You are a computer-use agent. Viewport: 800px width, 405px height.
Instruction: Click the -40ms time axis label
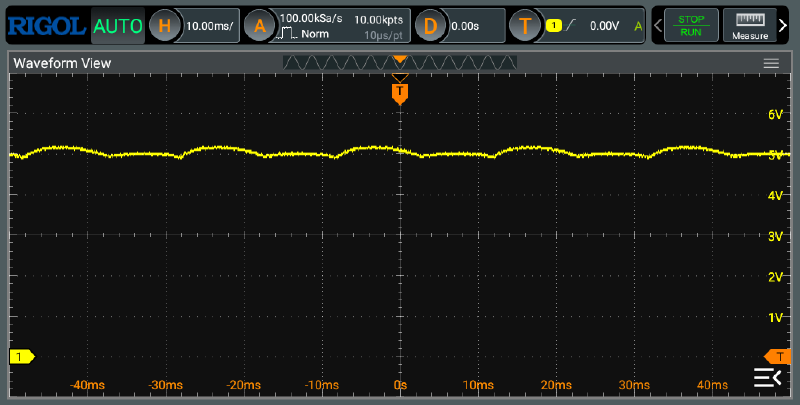[x=87, y=385]
